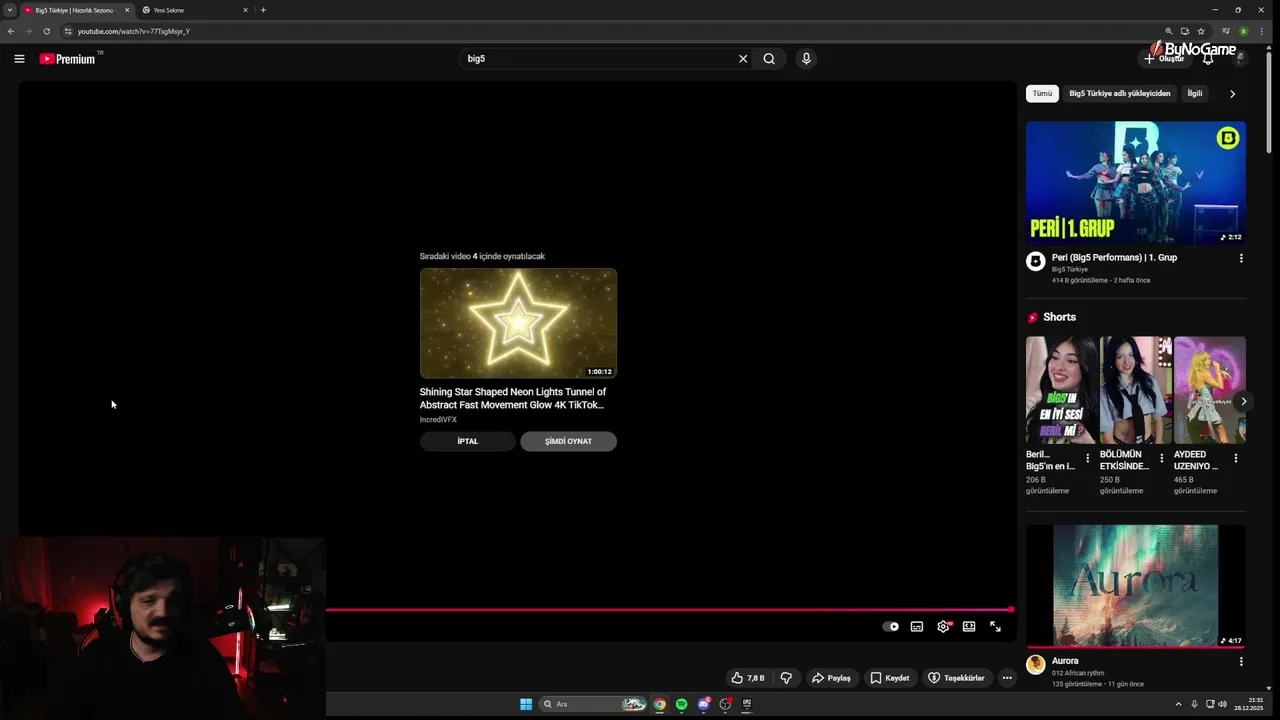
Task: Open options for BÖLÜMÜN ETKİSİNDE short
Action: [1161, 458]
